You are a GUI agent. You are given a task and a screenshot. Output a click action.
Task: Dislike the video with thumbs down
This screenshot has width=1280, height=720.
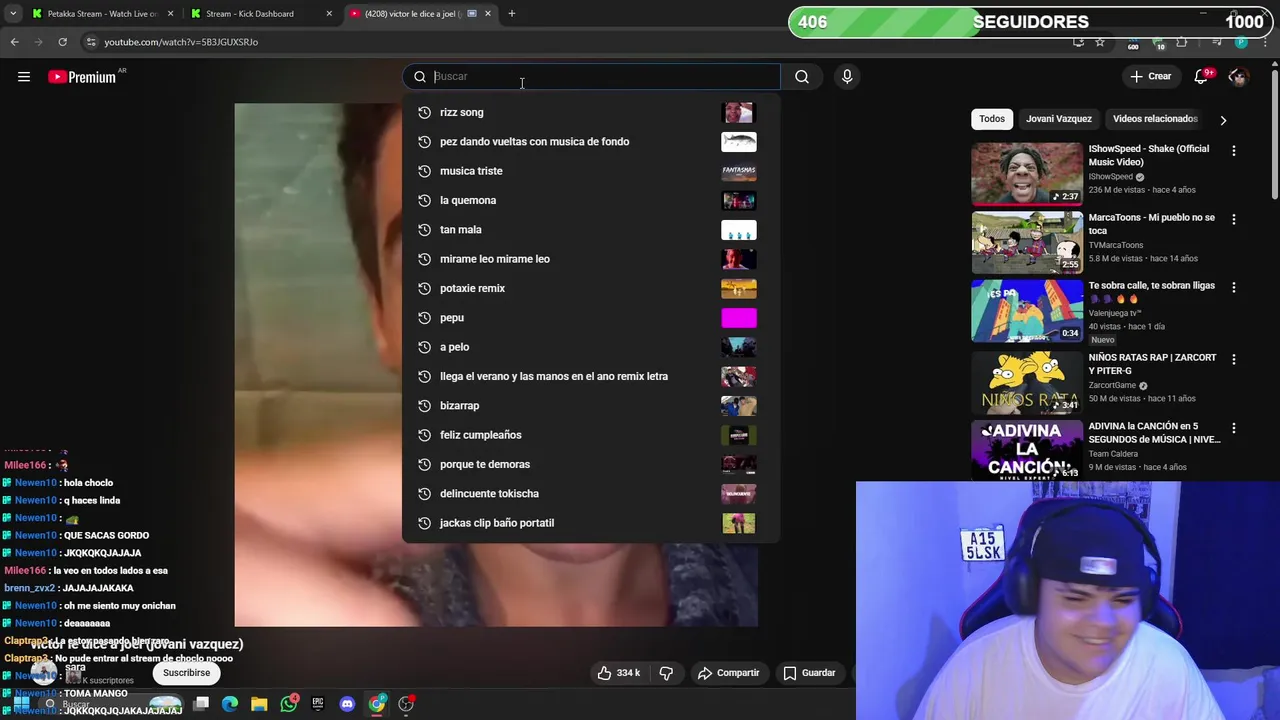click(666, 673)
